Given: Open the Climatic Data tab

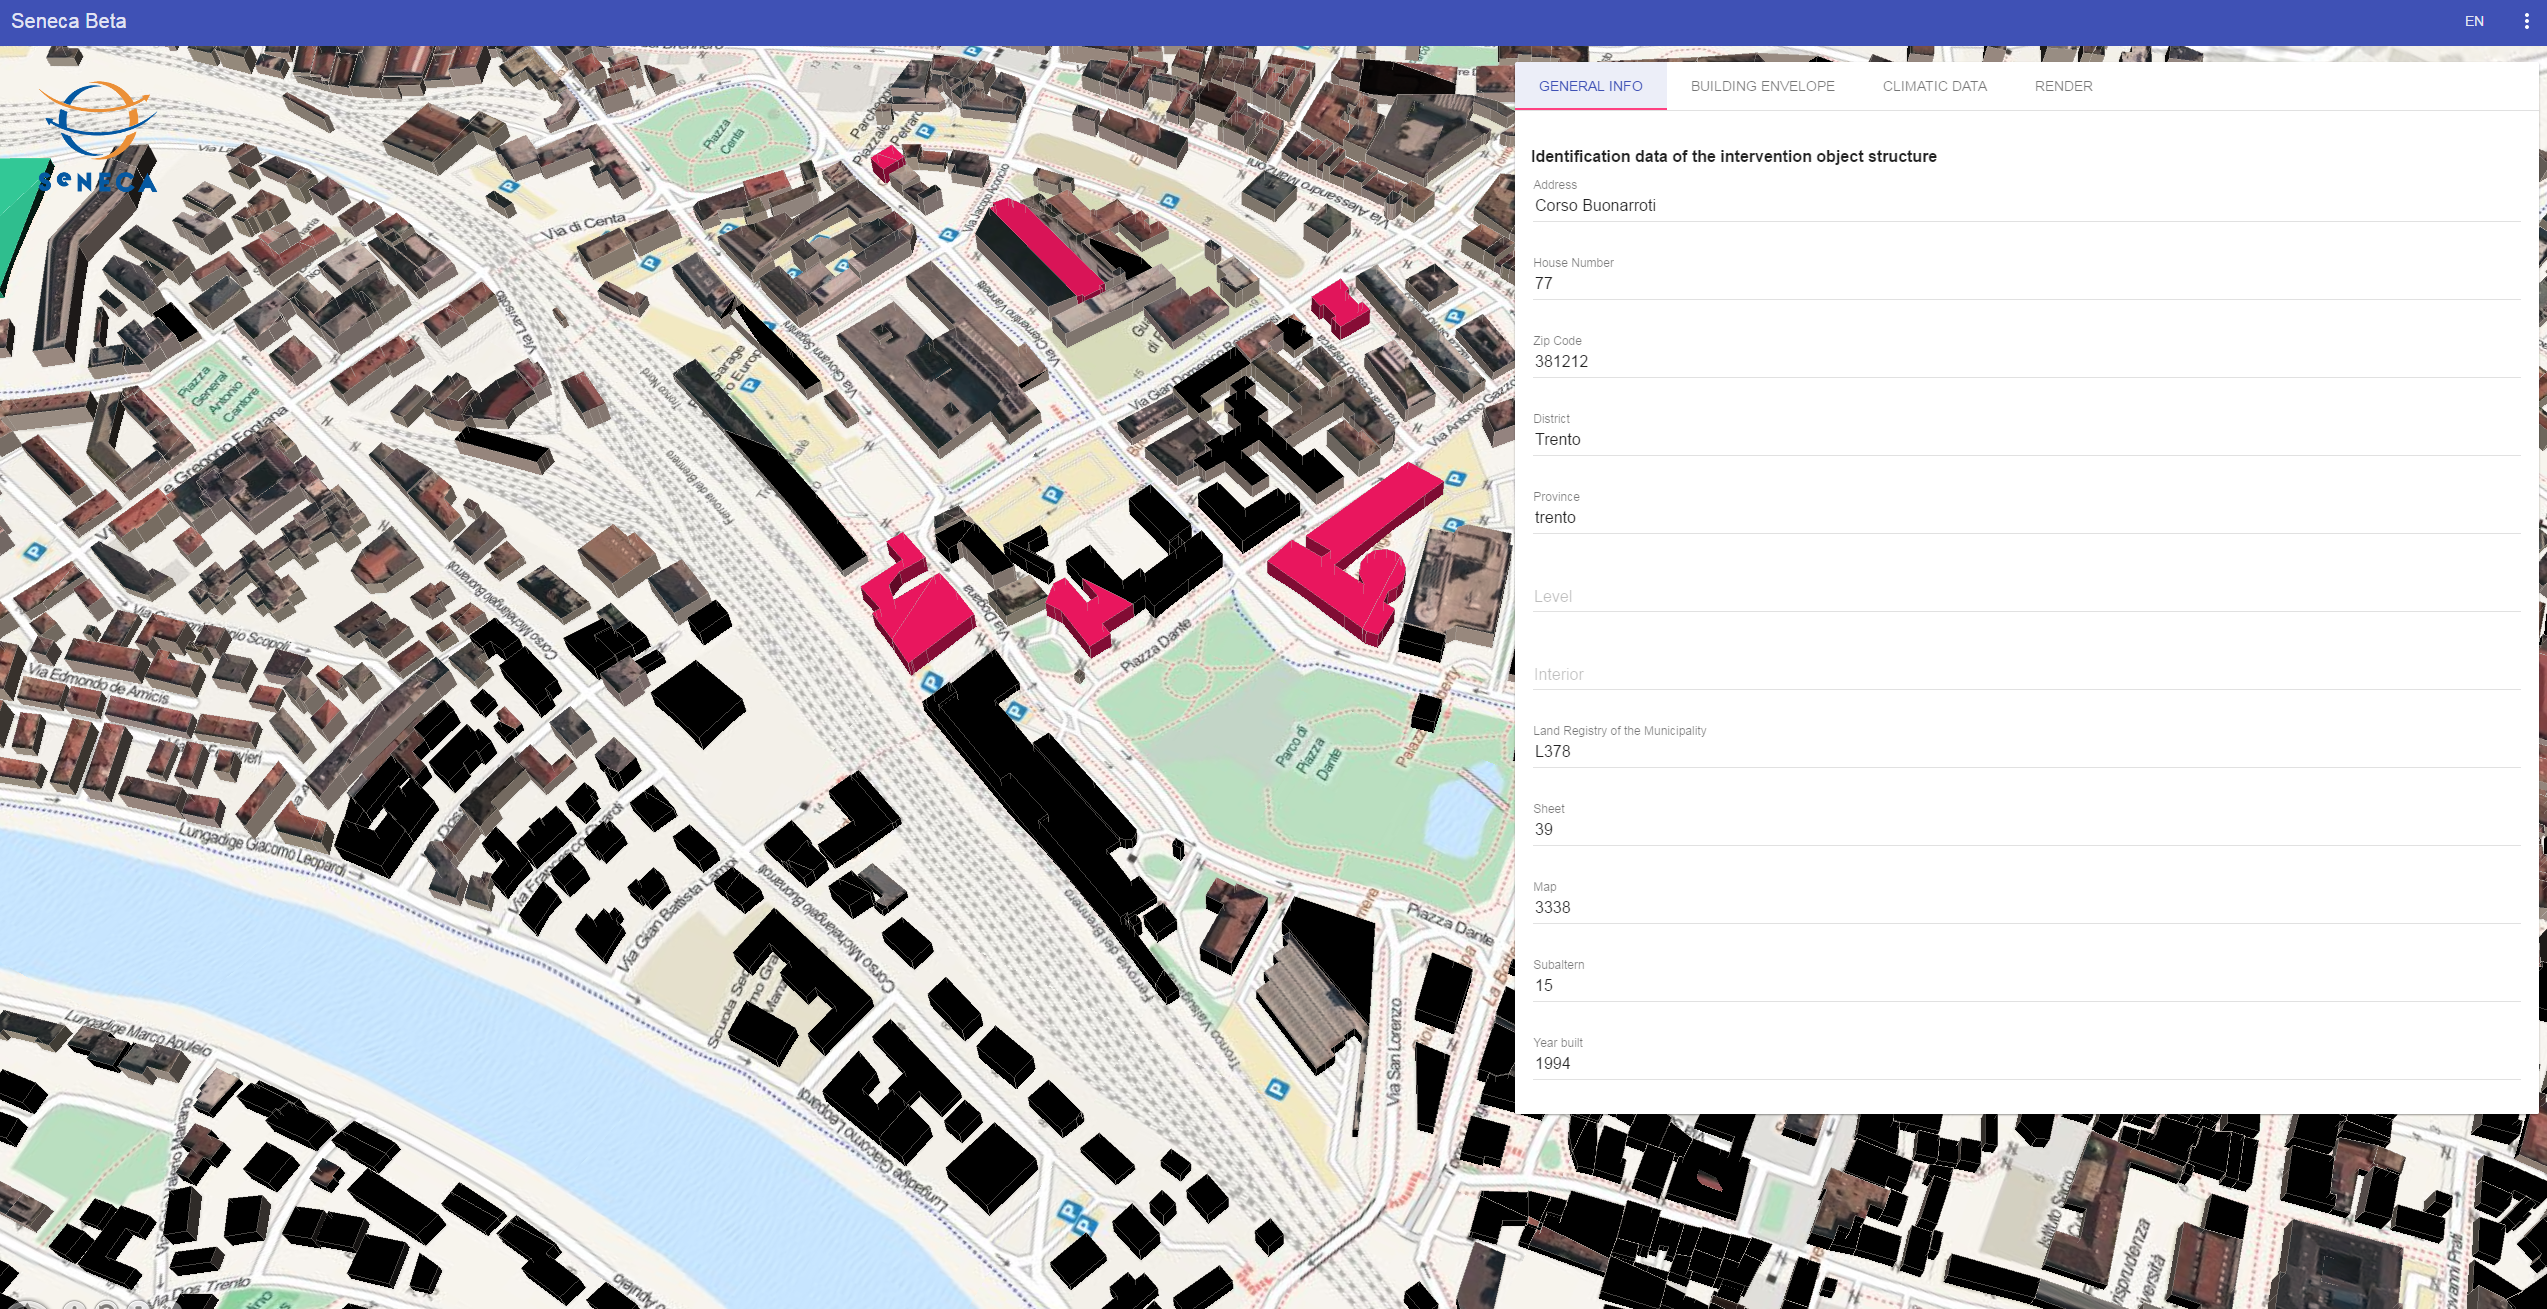Looking at the screenshot, I should pyautogui.click(x=1934, y=86).
